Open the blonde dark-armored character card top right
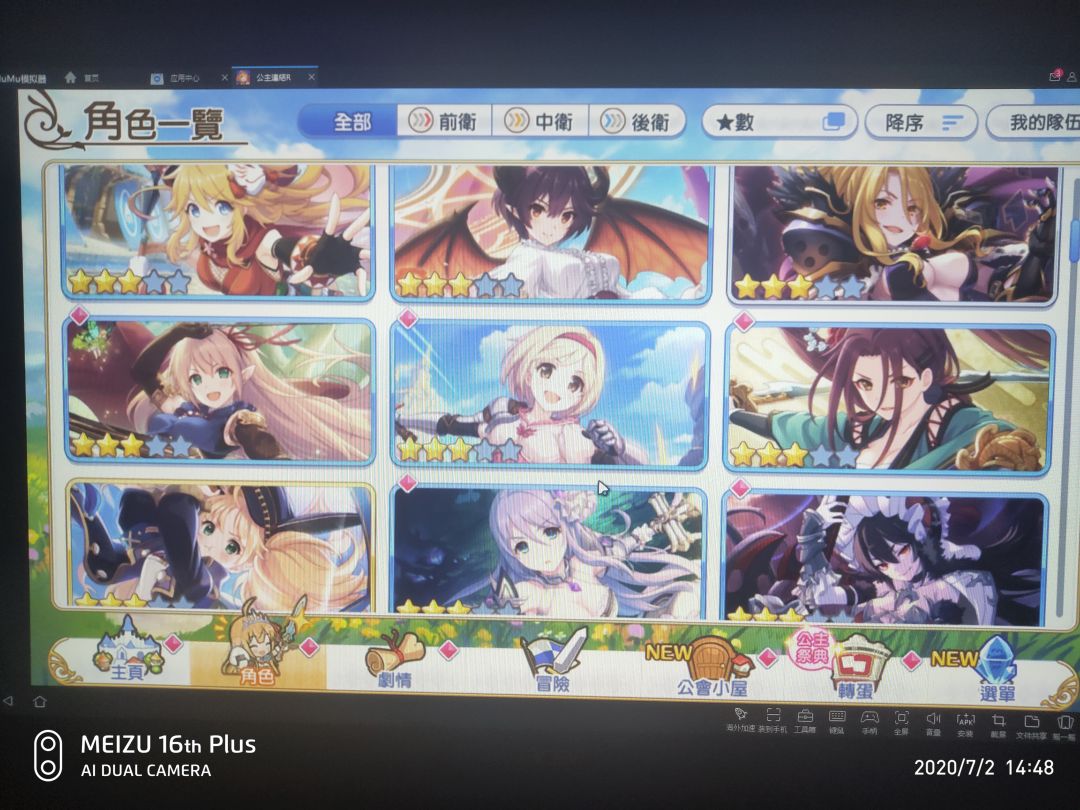Viewport: 1080px width, 810px height. point(893,234)
